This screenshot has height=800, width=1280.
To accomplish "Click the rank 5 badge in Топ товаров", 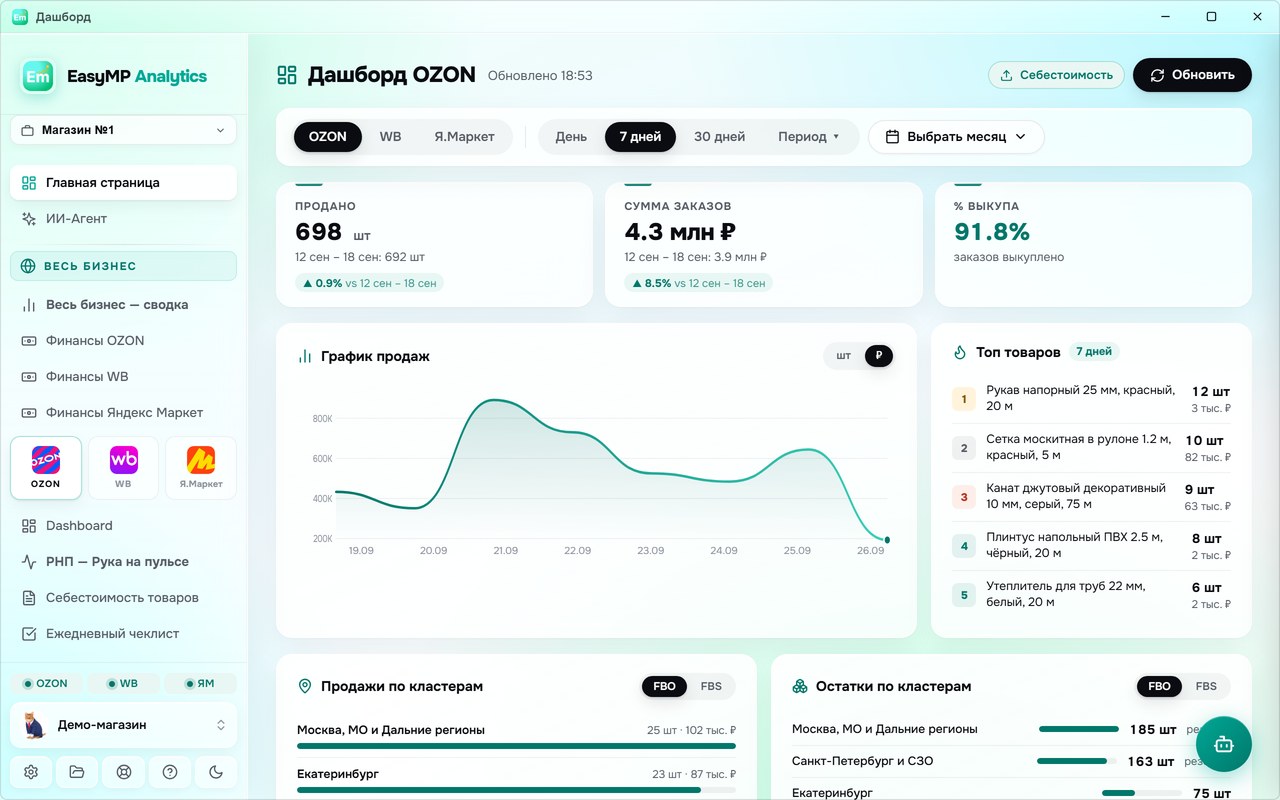I will tap(964, 595).
